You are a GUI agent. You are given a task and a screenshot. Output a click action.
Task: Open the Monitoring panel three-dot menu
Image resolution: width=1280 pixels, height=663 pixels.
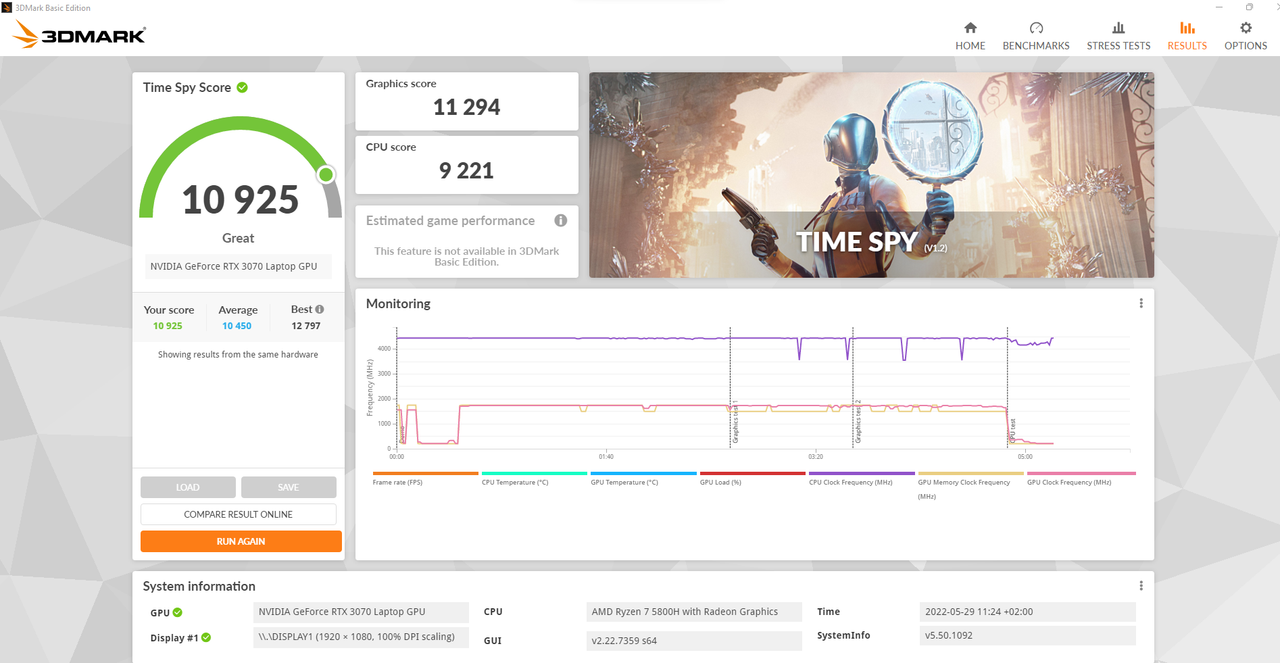[x=1141, y=303]
